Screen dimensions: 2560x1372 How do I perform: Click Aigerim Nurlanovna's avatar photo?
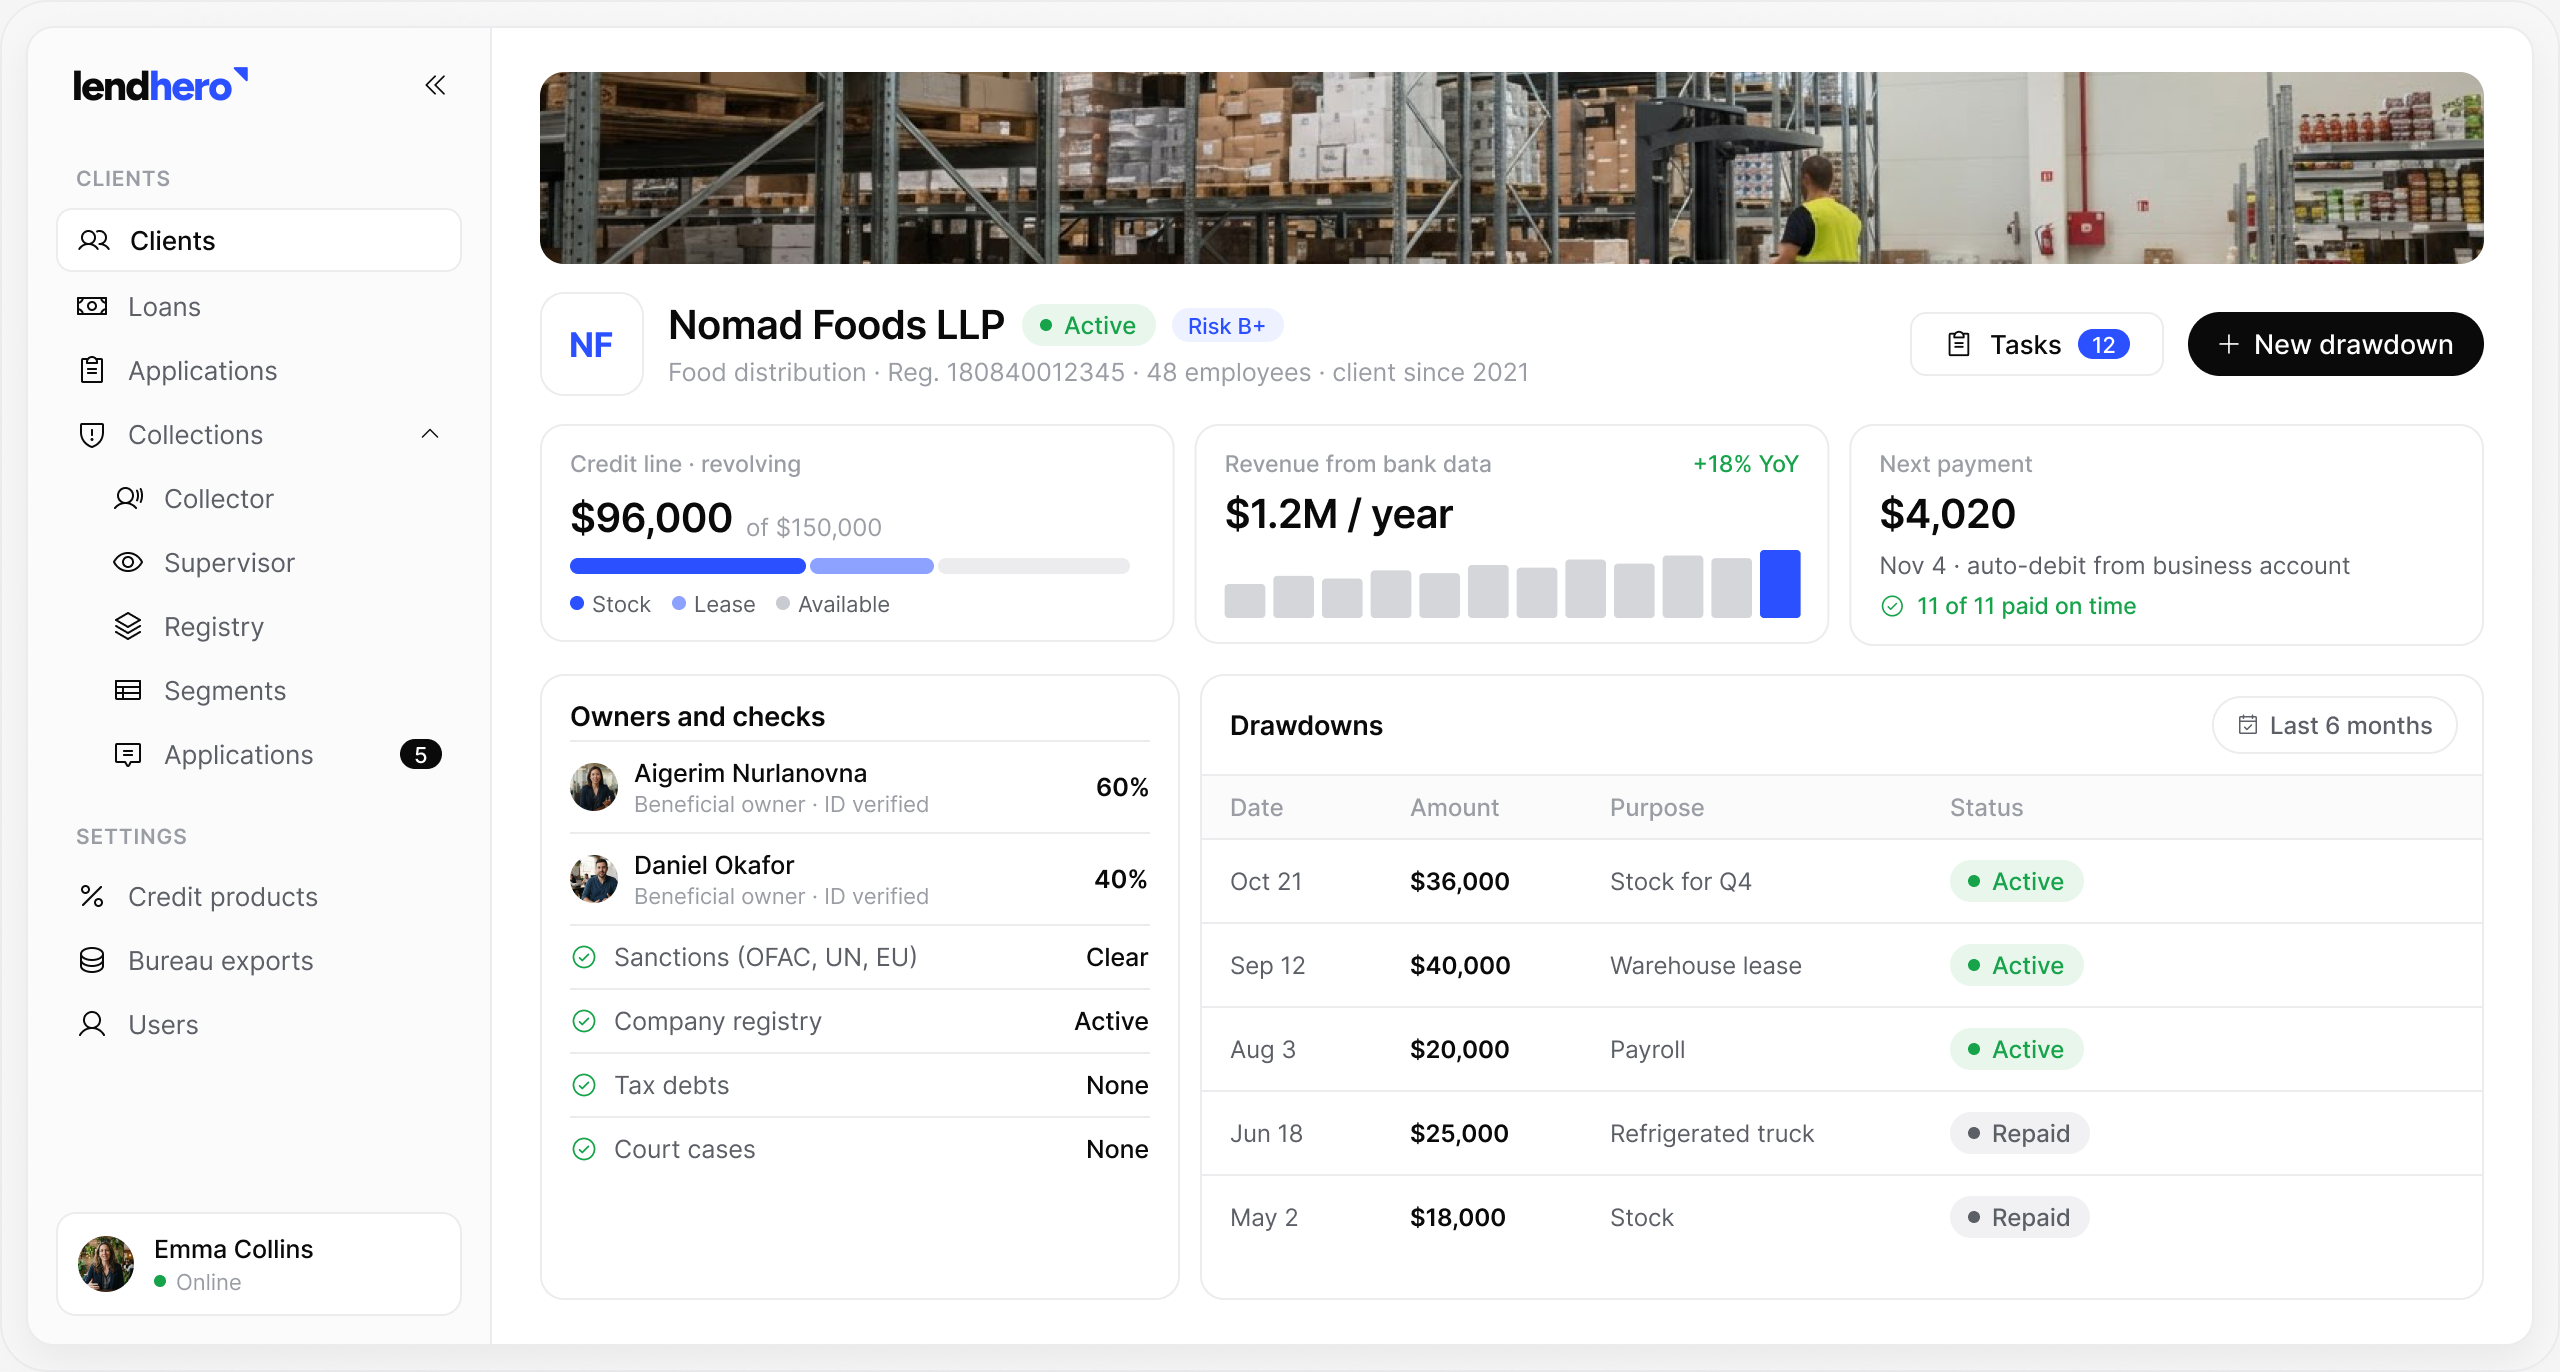(x=594, y=787)
